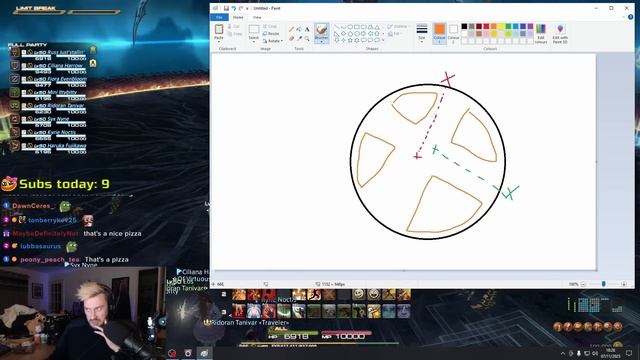Choose the Rectangle shape in Shapes gallery
This screenshot has height=360, width=640.
357,27
